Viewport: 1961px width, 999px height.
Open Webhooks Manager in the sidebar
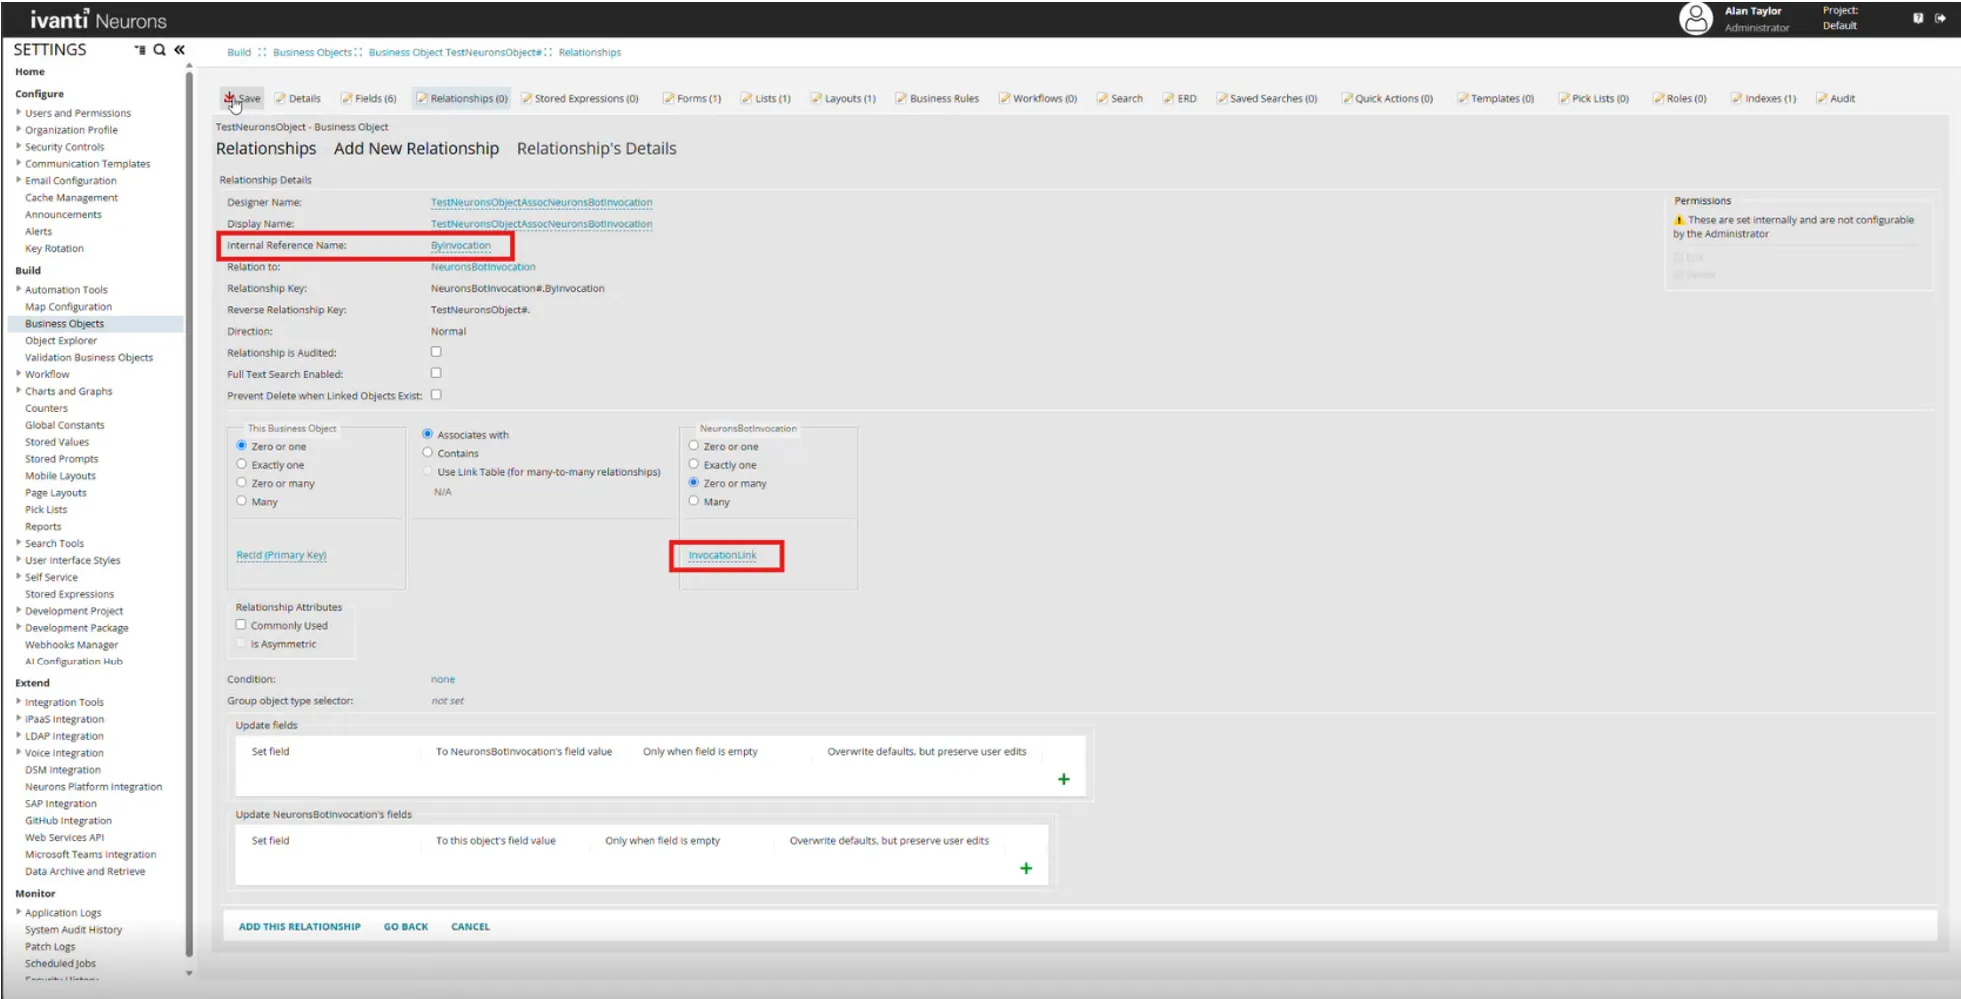coord(71,644)
